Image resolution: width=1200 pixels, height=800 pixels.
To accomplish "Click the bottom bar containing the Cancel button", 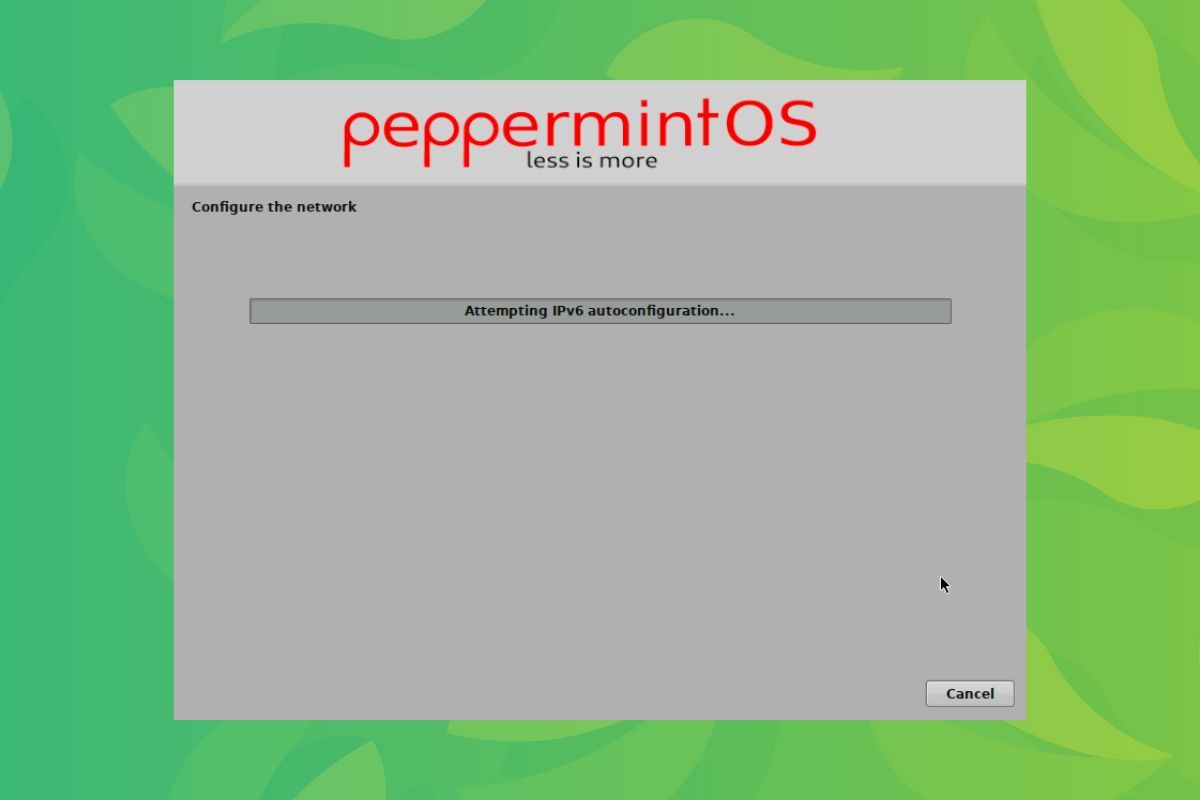I will 600,693.
